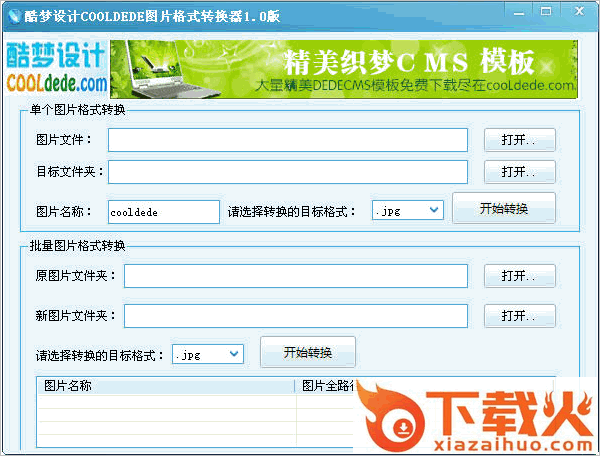Click 开始转换 in single image section

coord(504,208)
